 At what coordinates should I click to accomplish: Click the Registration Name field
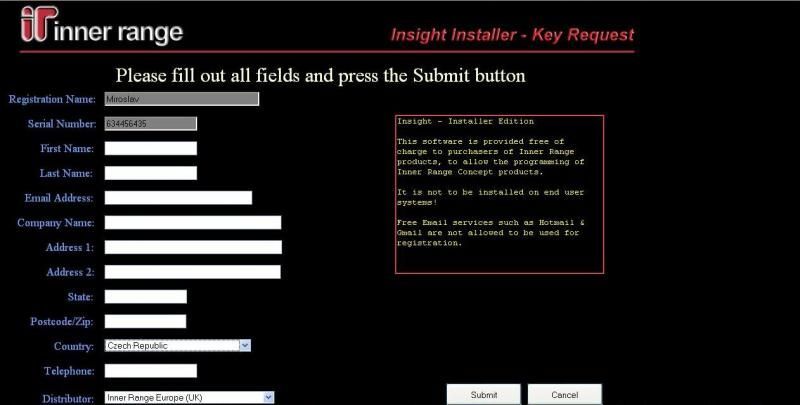pyautogui.click(x=181, y=99)
